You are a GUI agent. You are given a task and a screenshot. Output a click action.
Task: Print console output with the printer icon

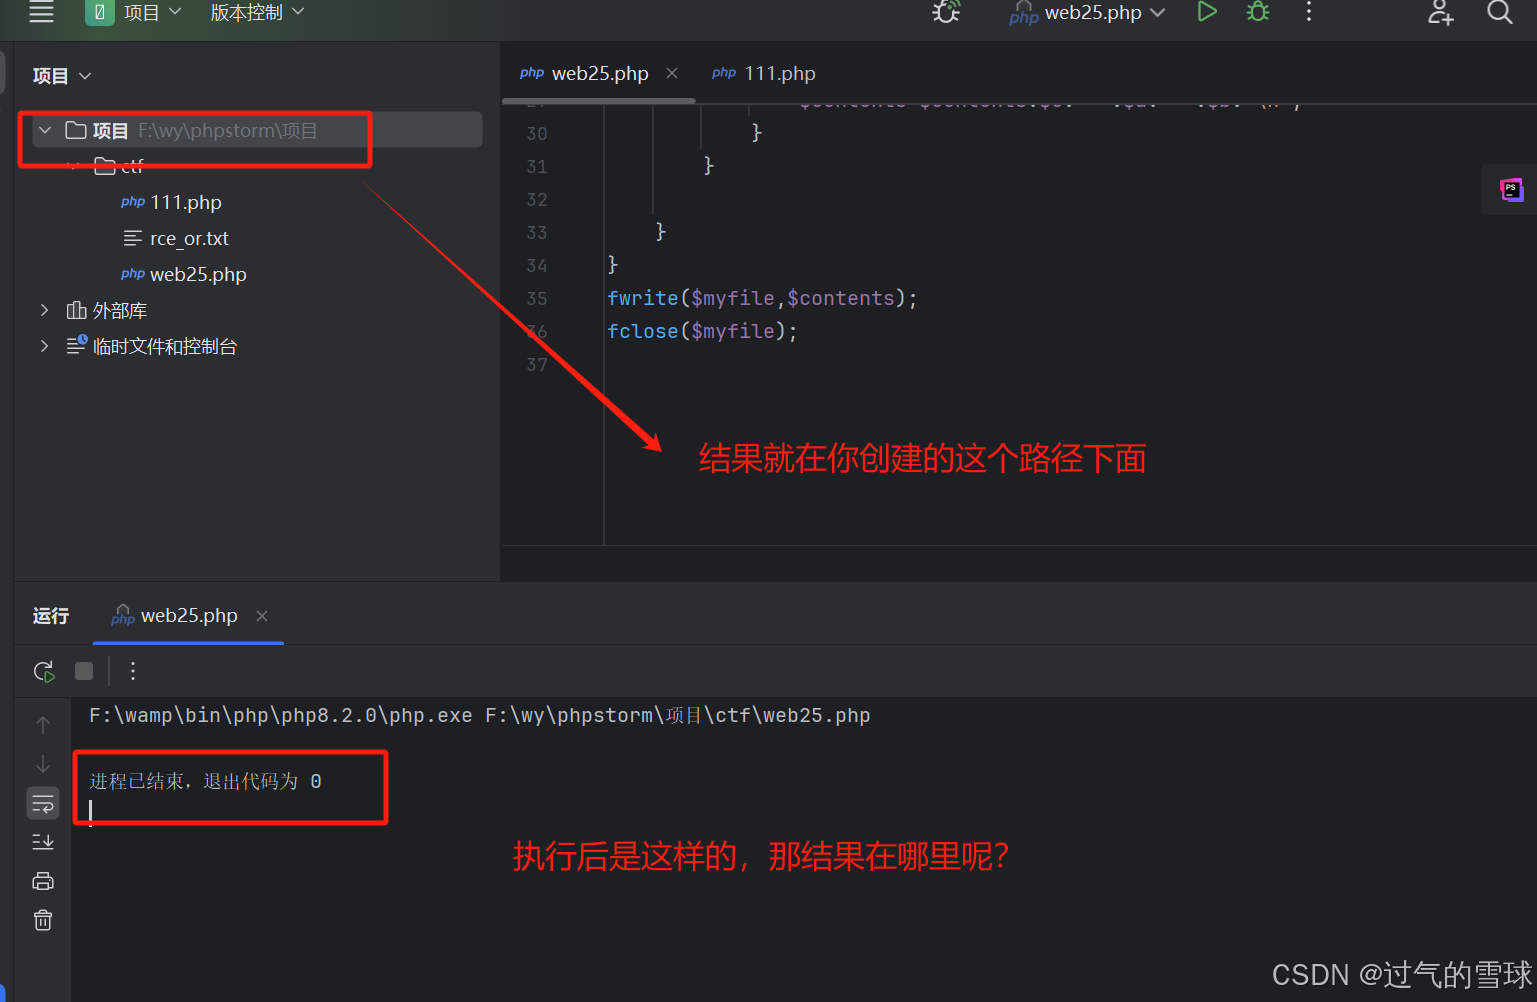click(x=42, y=880)
